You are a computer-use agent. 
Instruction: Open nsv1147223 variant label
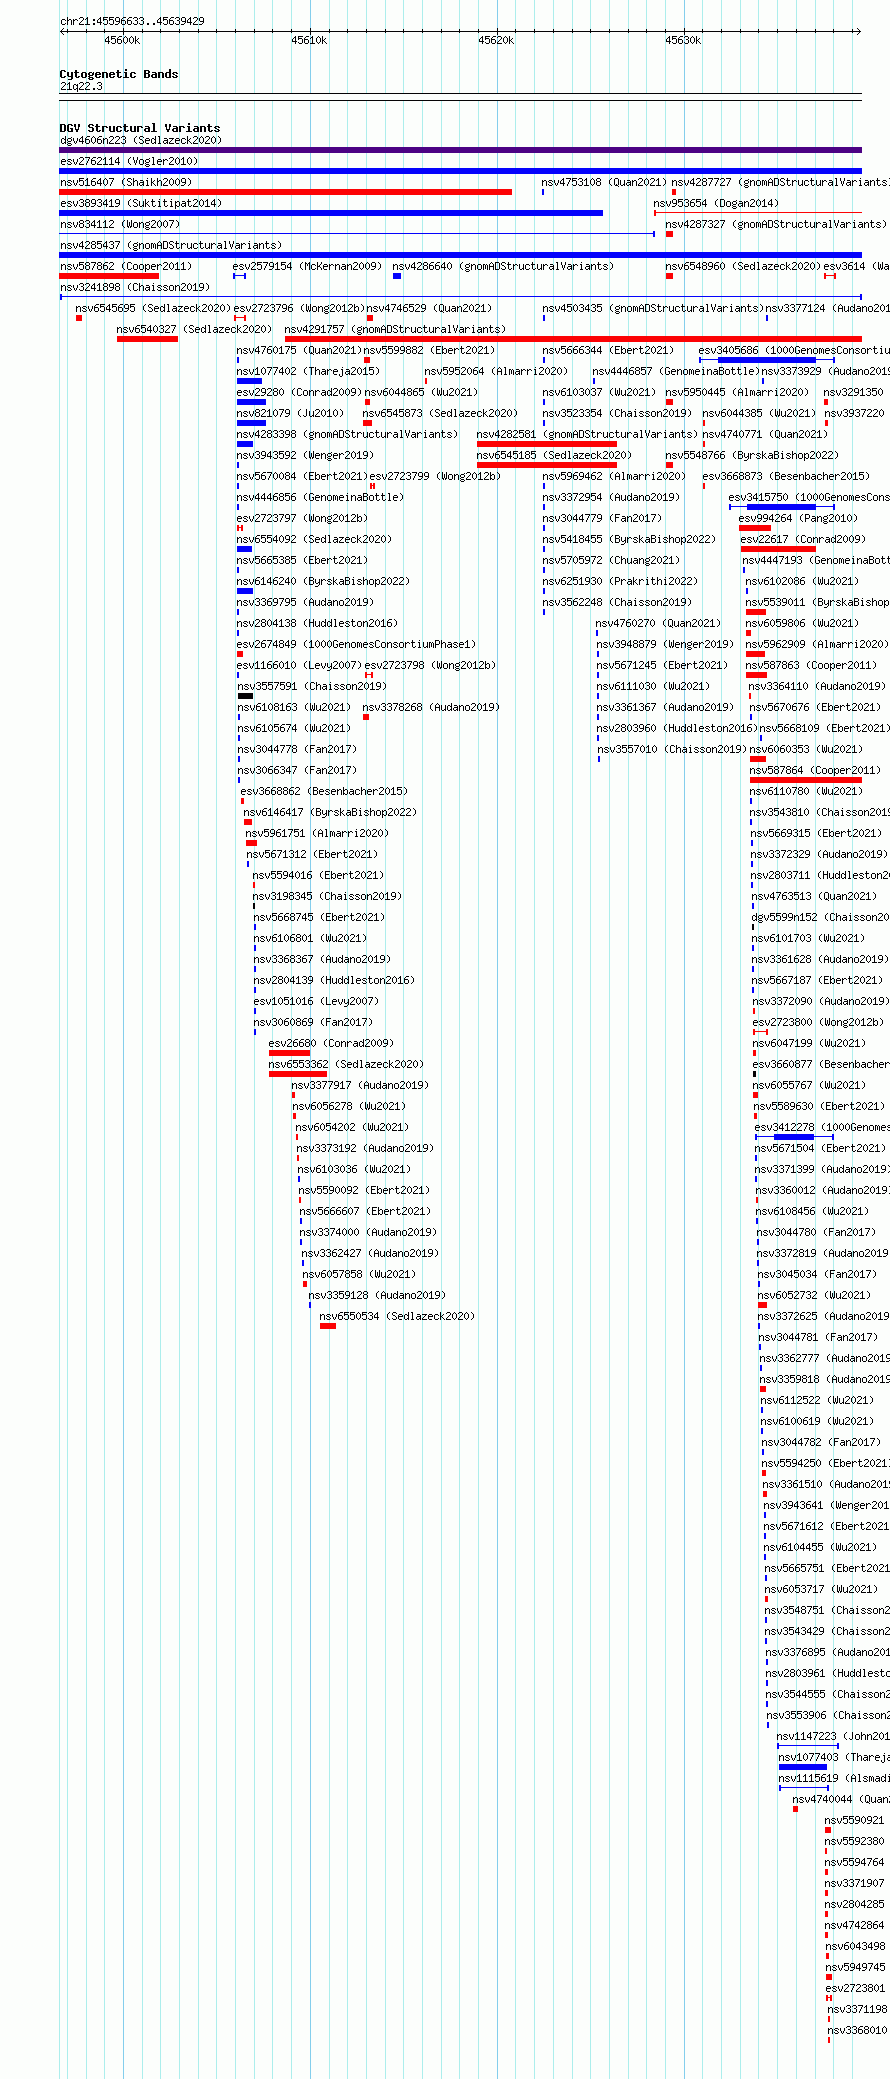(x=833, y=1737)
